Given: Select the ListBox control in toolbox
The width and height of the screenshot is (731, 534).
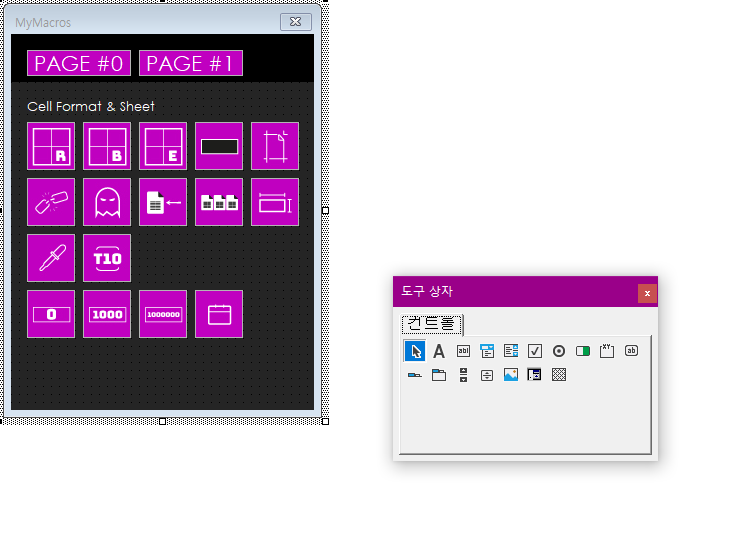Looking at the screenshot, I should [511, 351].
